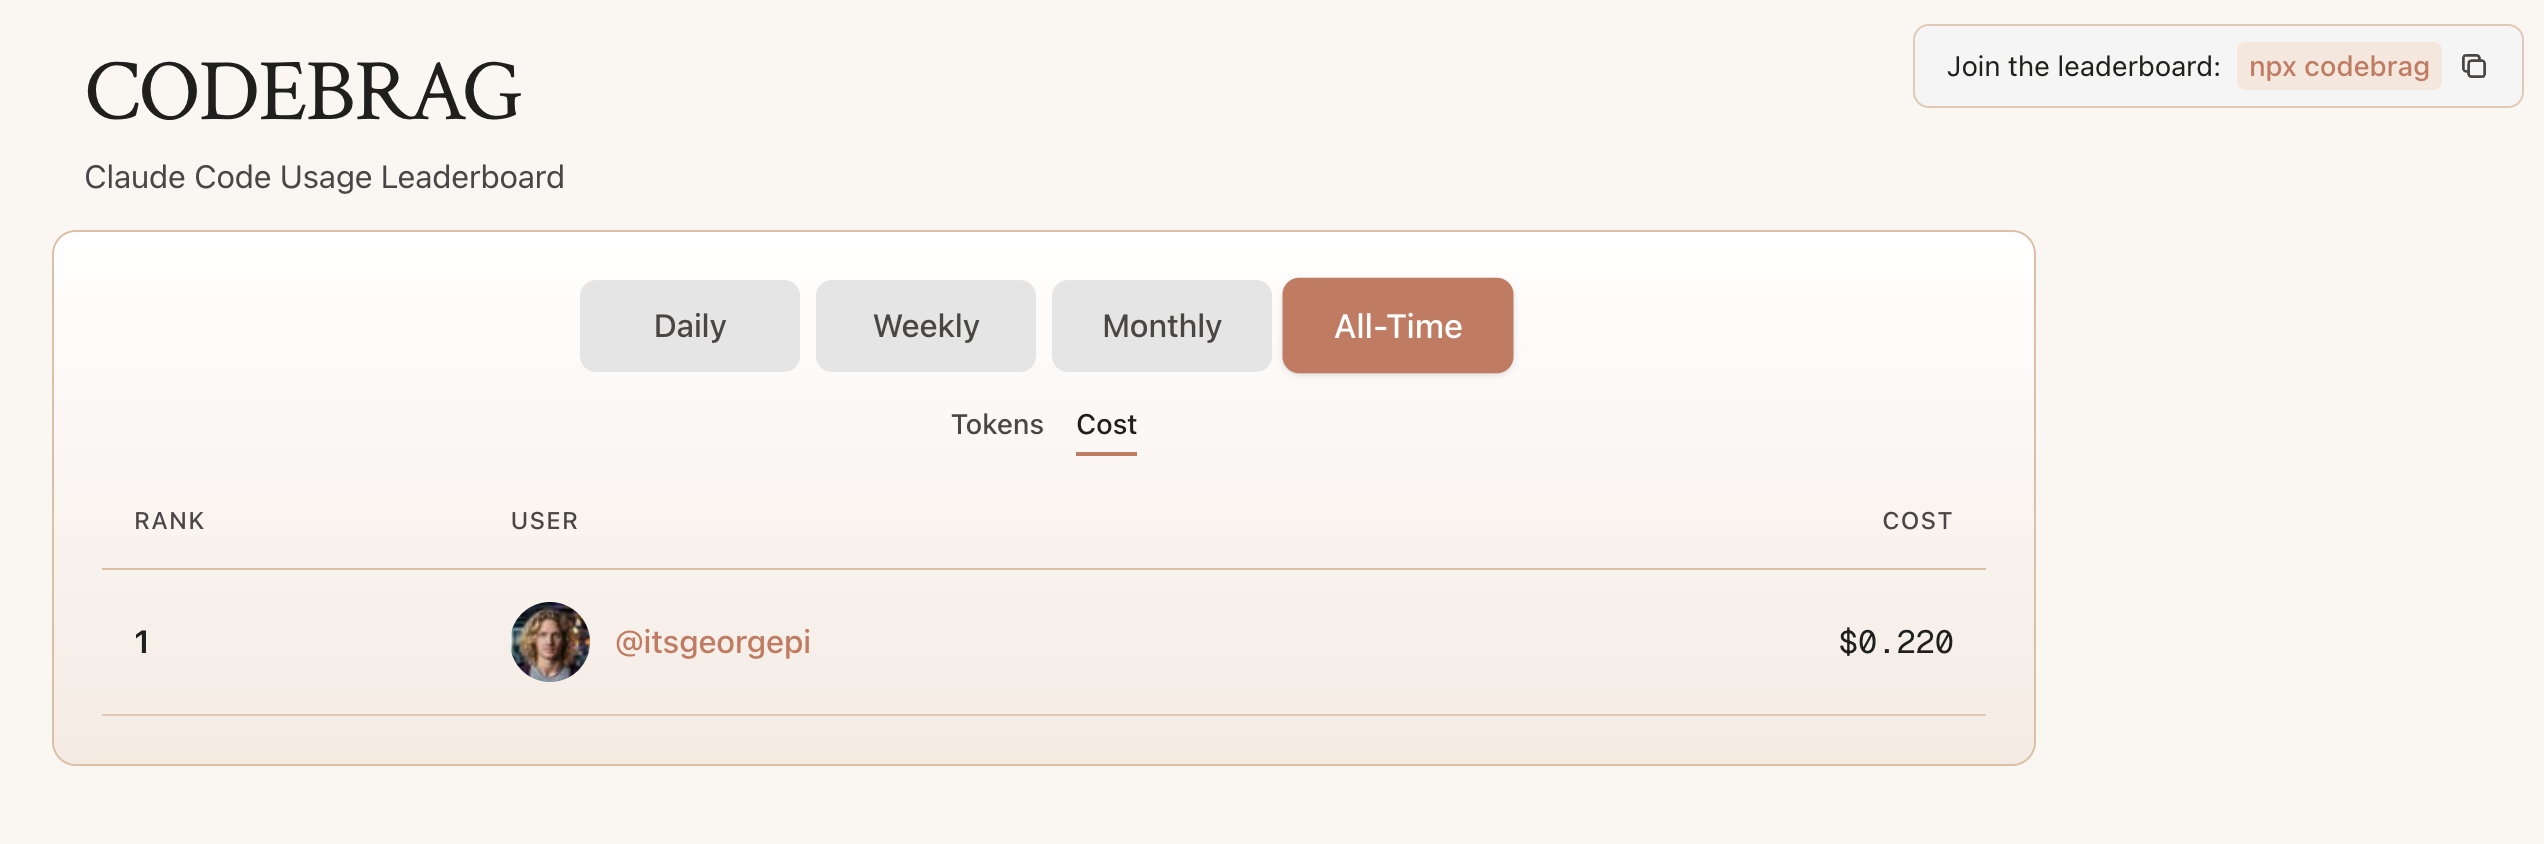Click the Claude Code Usage Leaderboard subtitle
2544x844 pixels.
(324, 177)
